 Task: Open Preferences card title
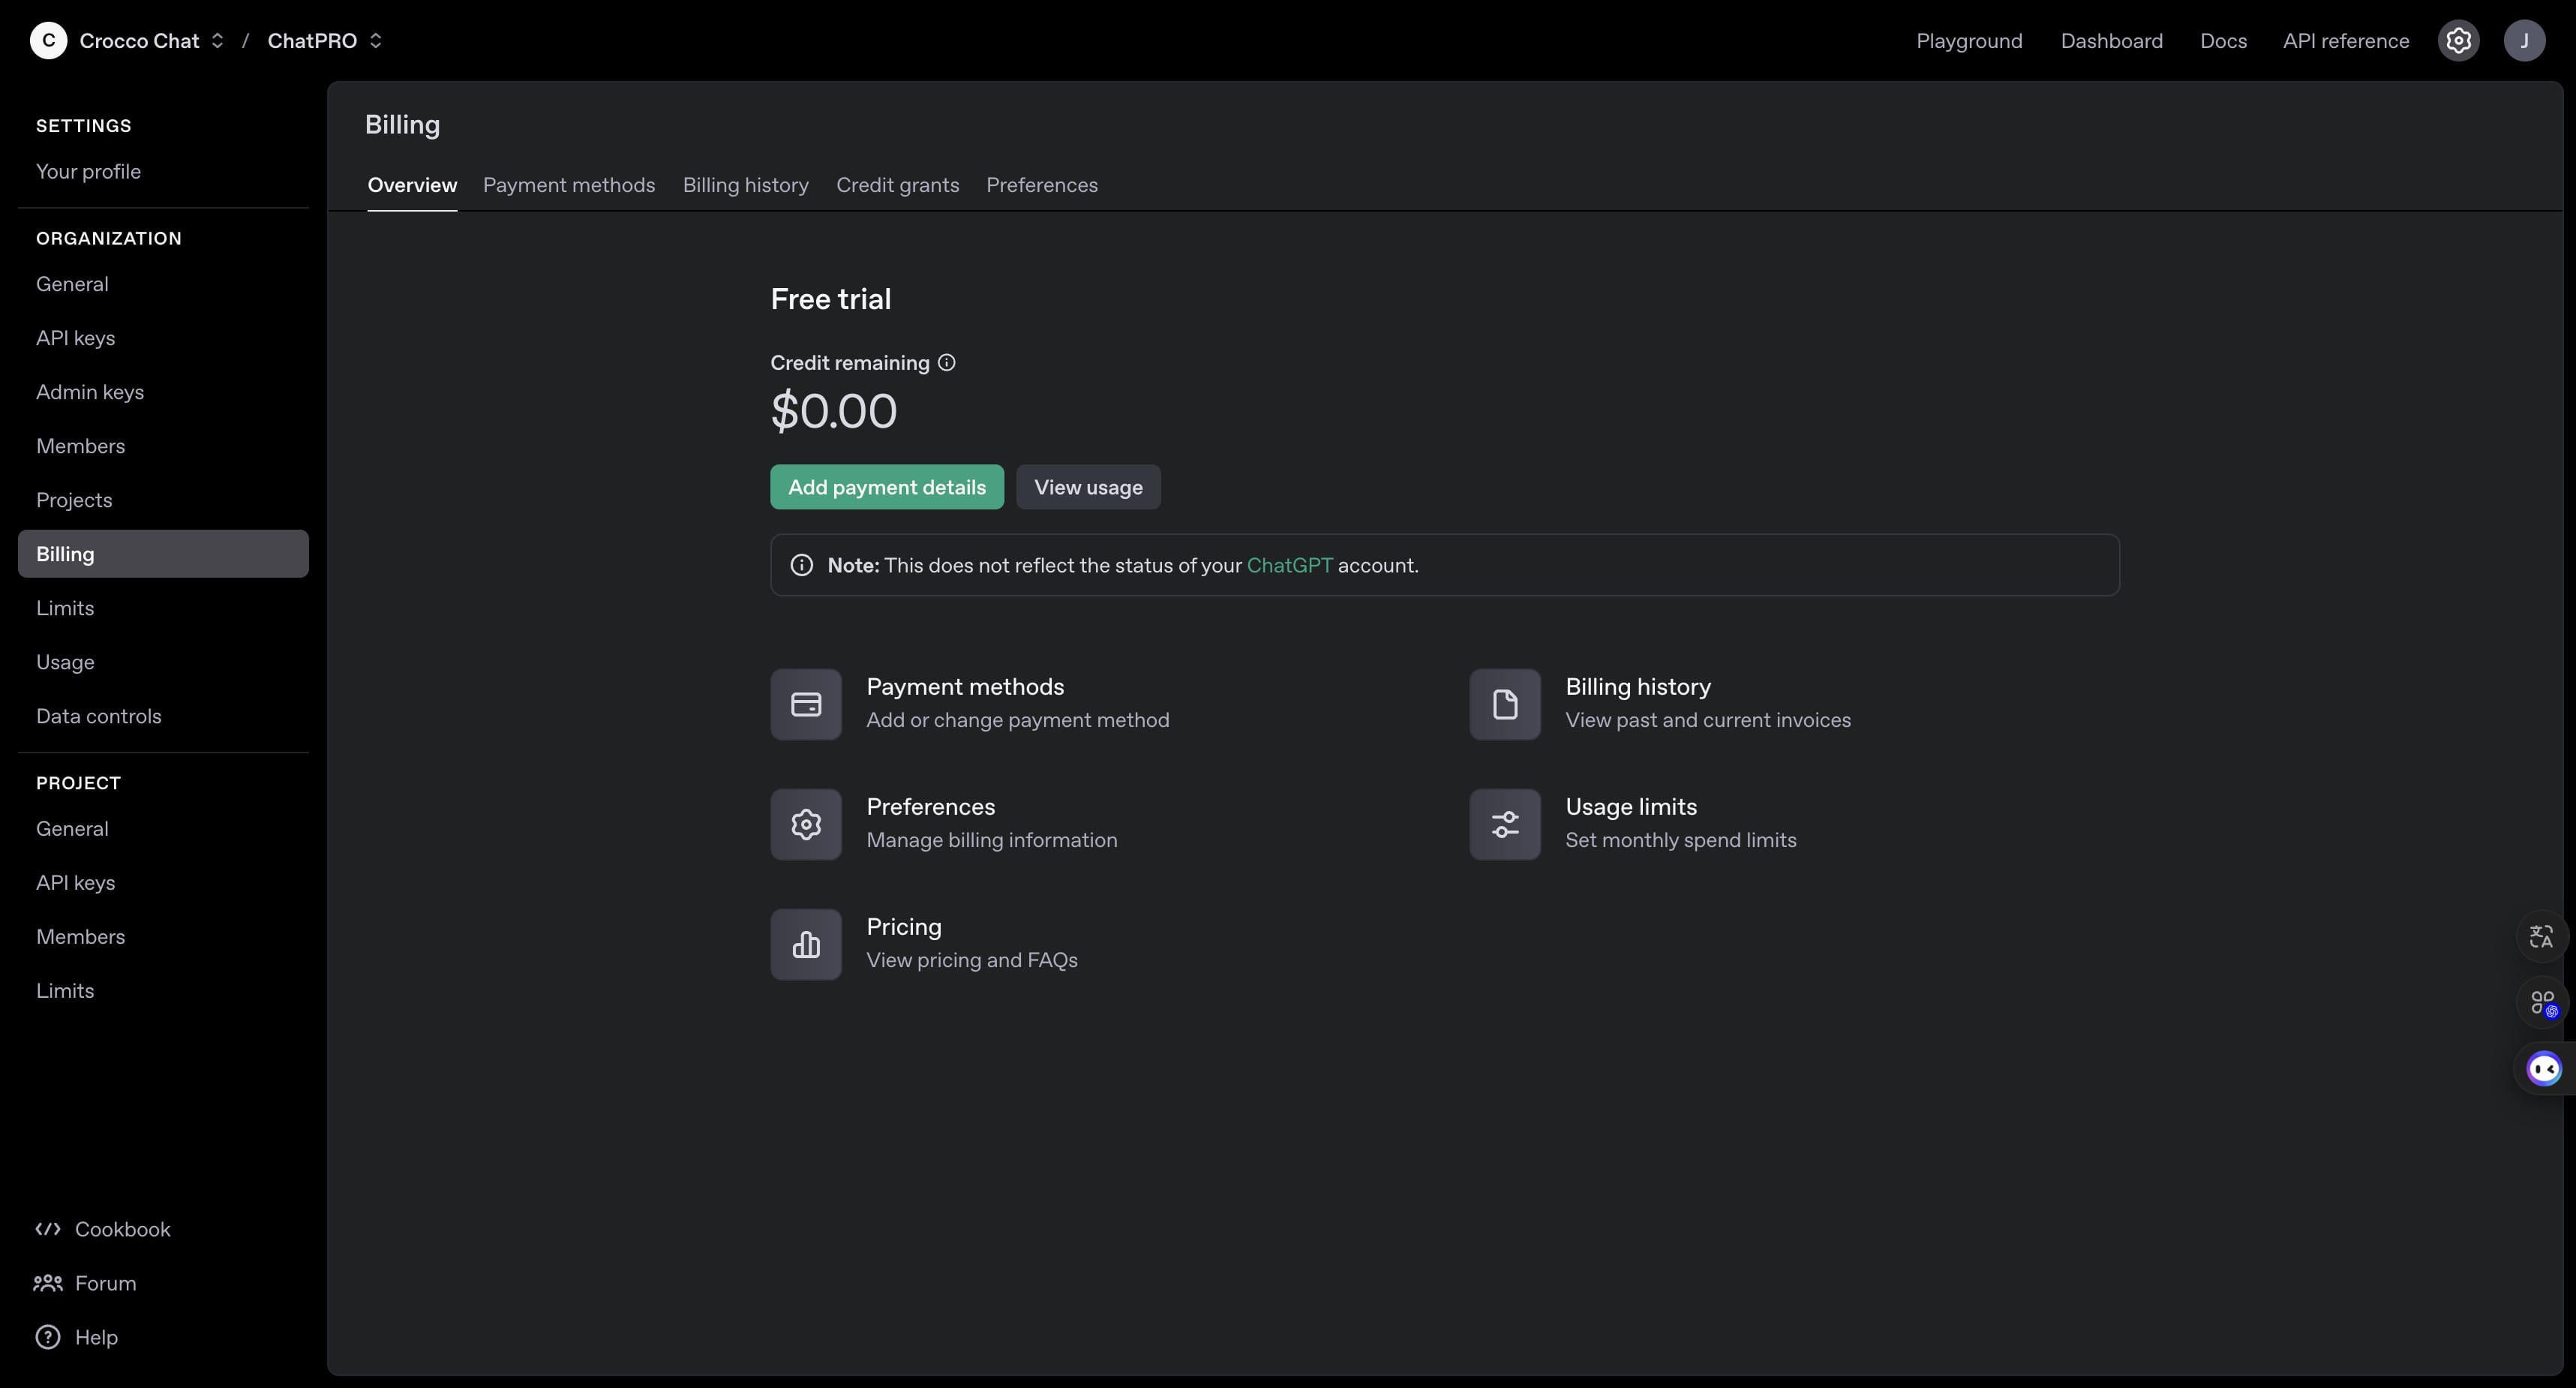(931, 807)
